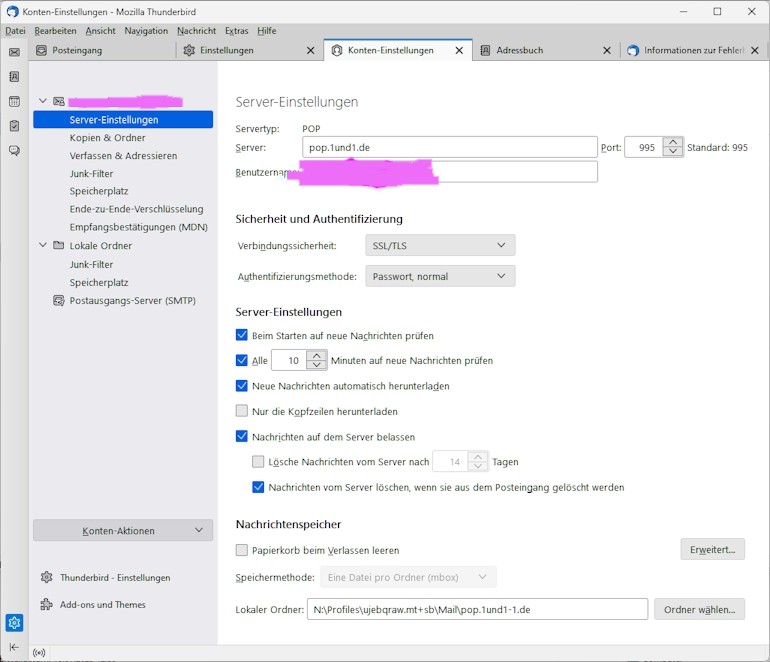Open the Verbindungssicherheit SSL/TLS dropdown

(x=440, y=245)
